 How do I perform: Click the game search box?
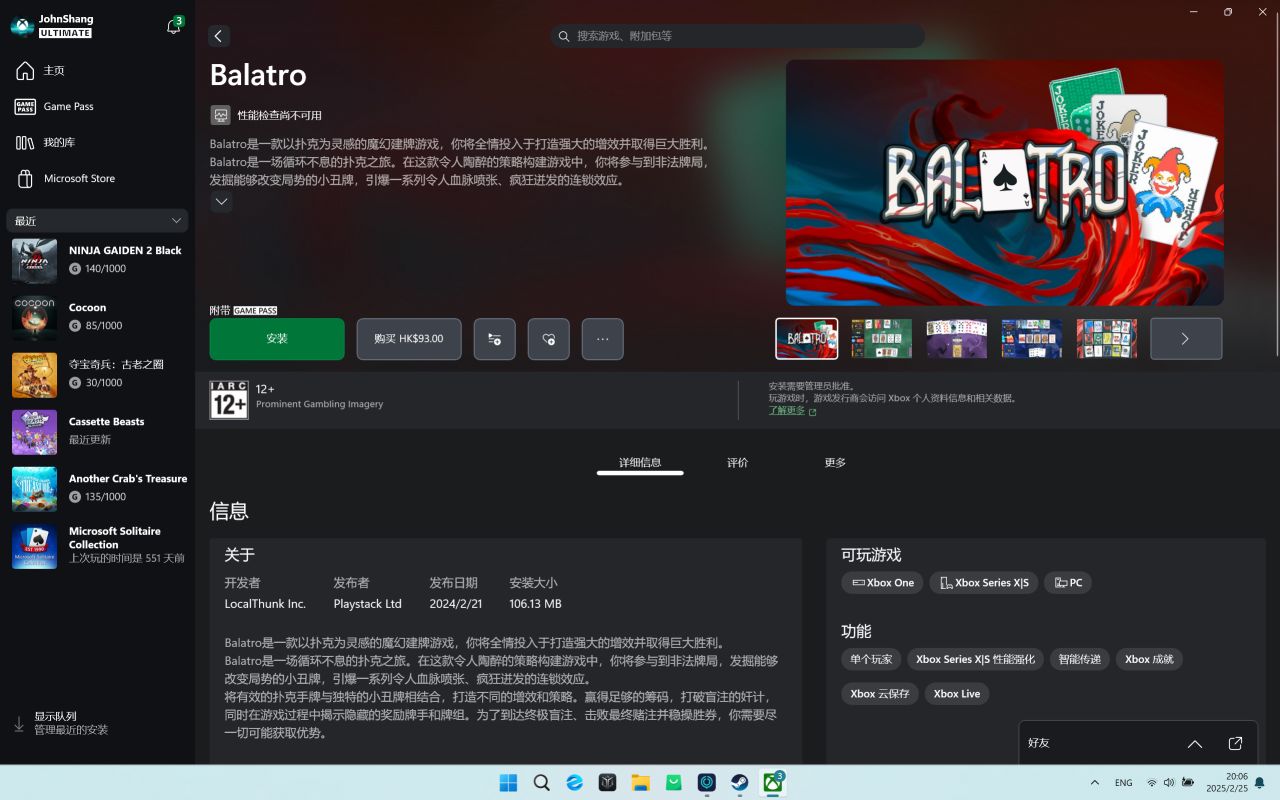pos(737,36)
